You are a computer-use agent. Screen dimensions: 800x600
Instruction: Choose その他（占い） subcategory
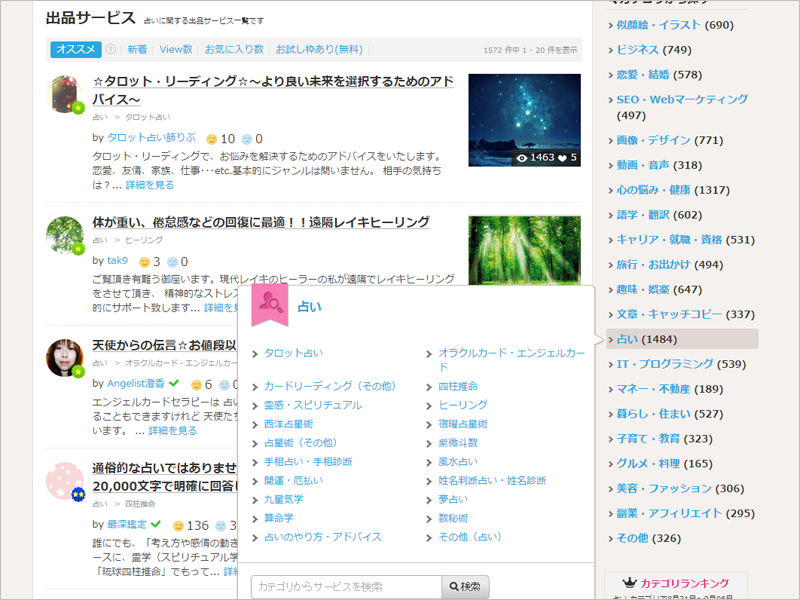pos(470,537)
